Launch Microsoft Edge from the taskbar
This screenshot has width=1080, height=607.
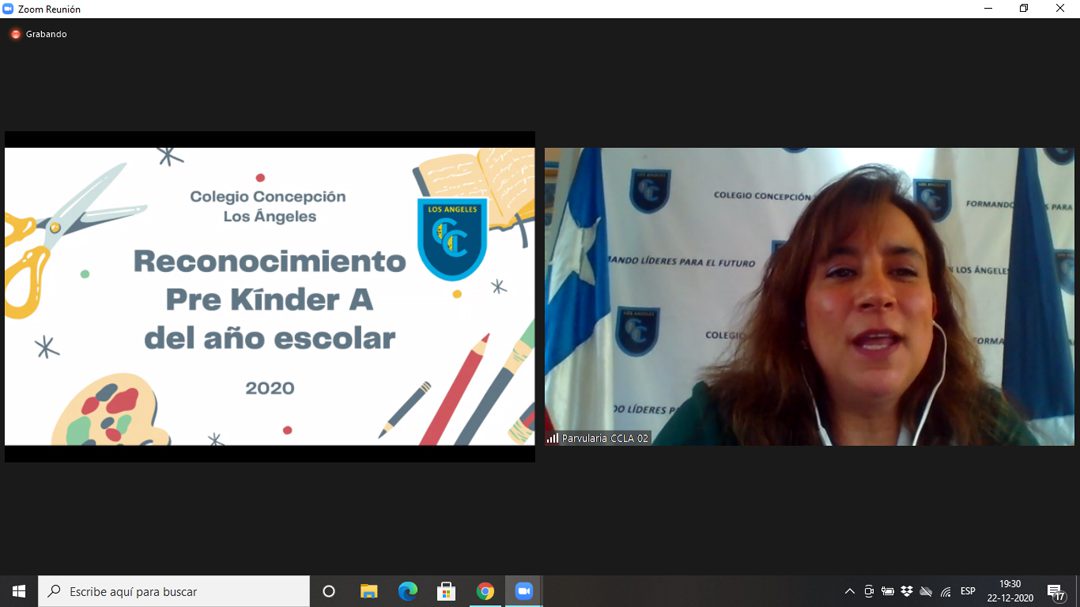coord(407,591)
